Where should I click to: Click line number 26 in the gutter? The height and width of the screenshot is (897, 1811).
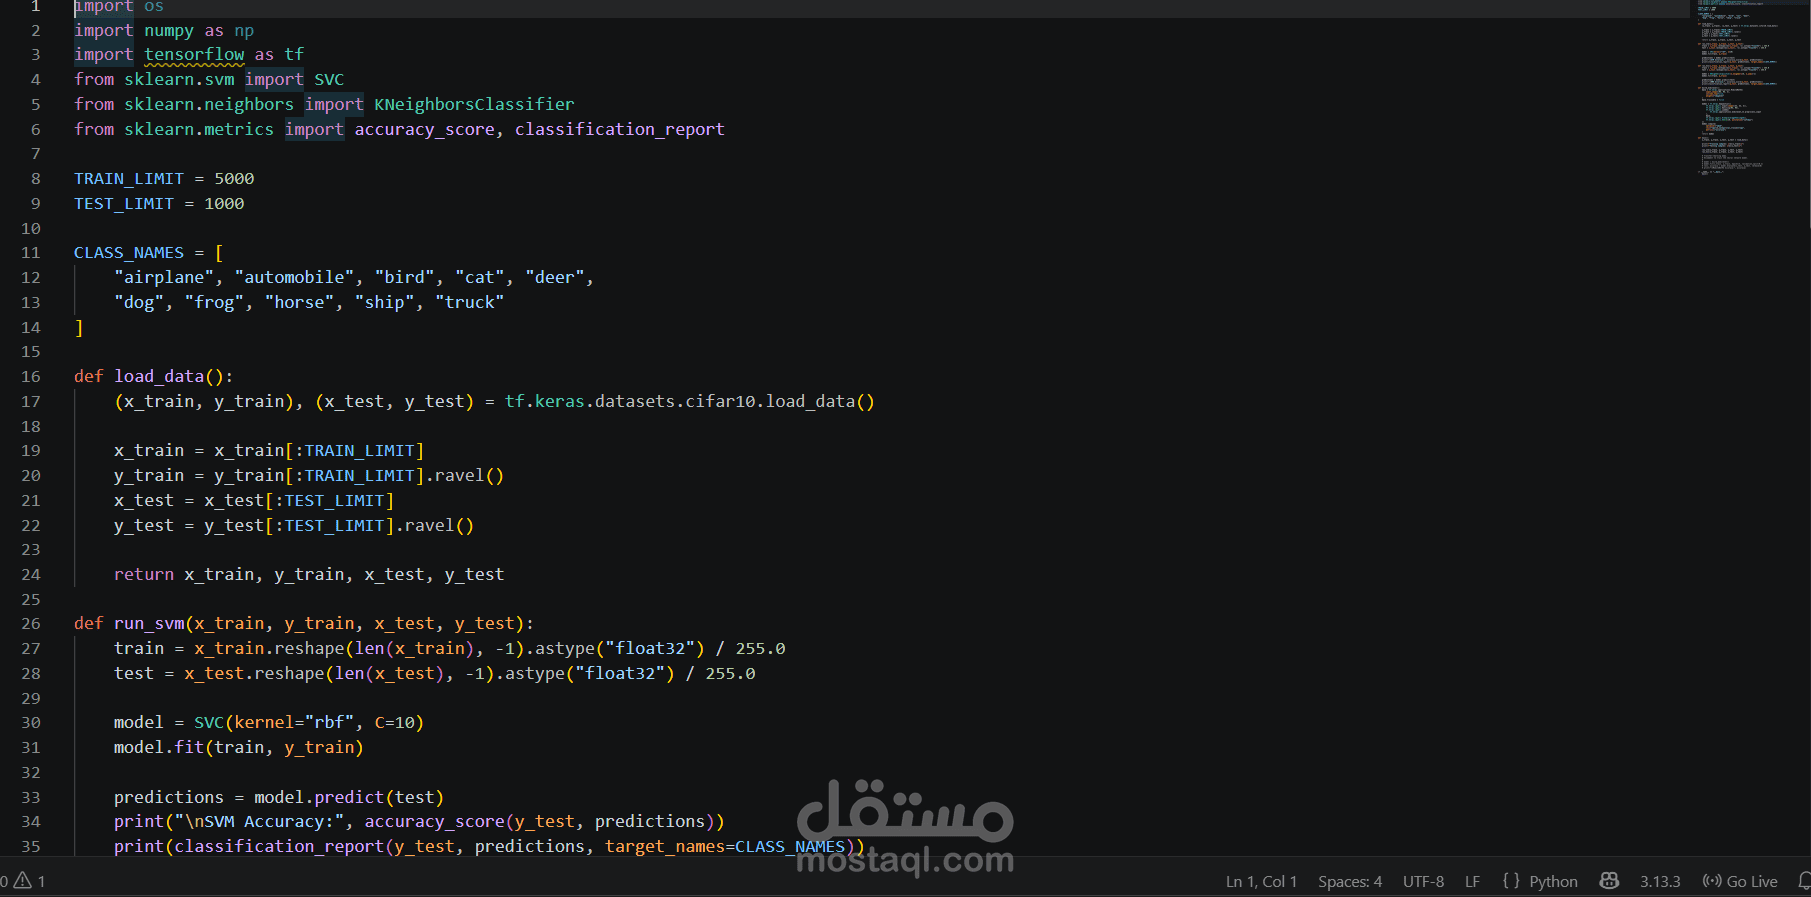[31, 624]
